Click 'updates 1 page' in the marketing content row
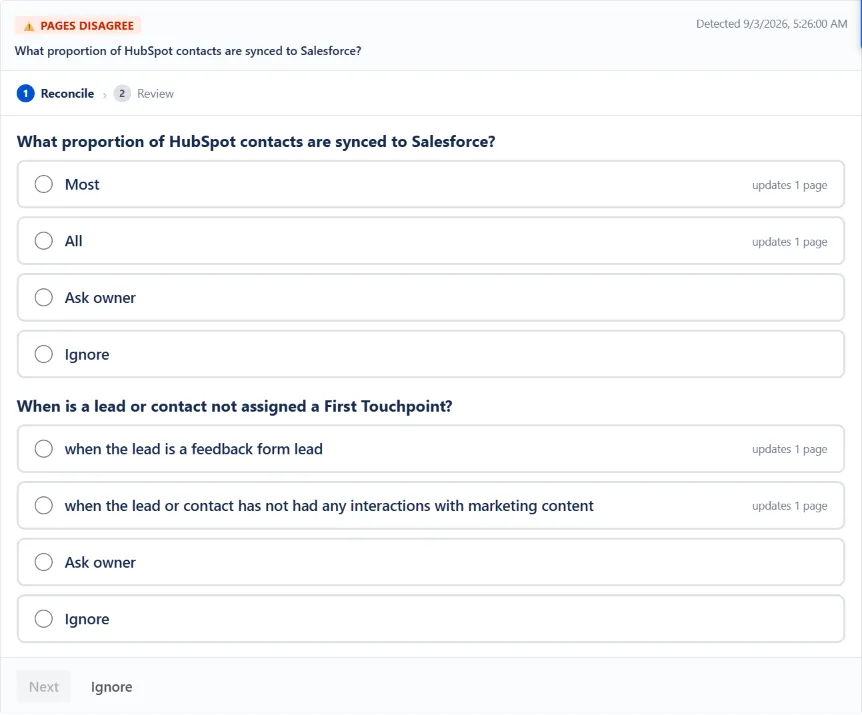 pos(789,506)
